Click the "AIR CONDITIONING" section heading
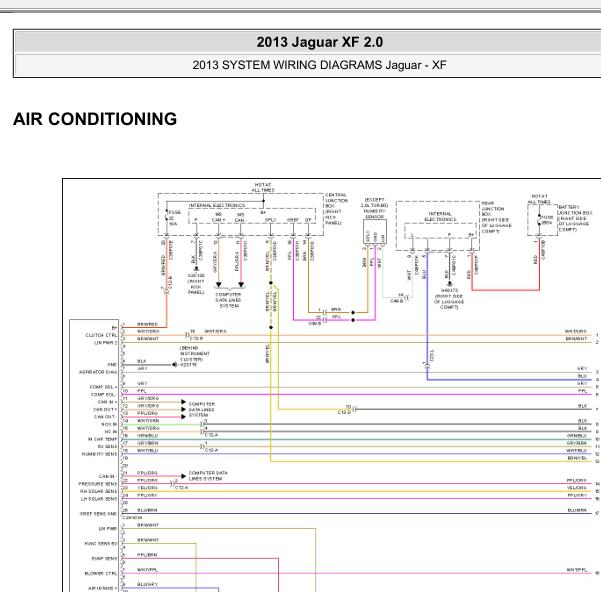This screenshot has height=592, width=601. [95, 119]
